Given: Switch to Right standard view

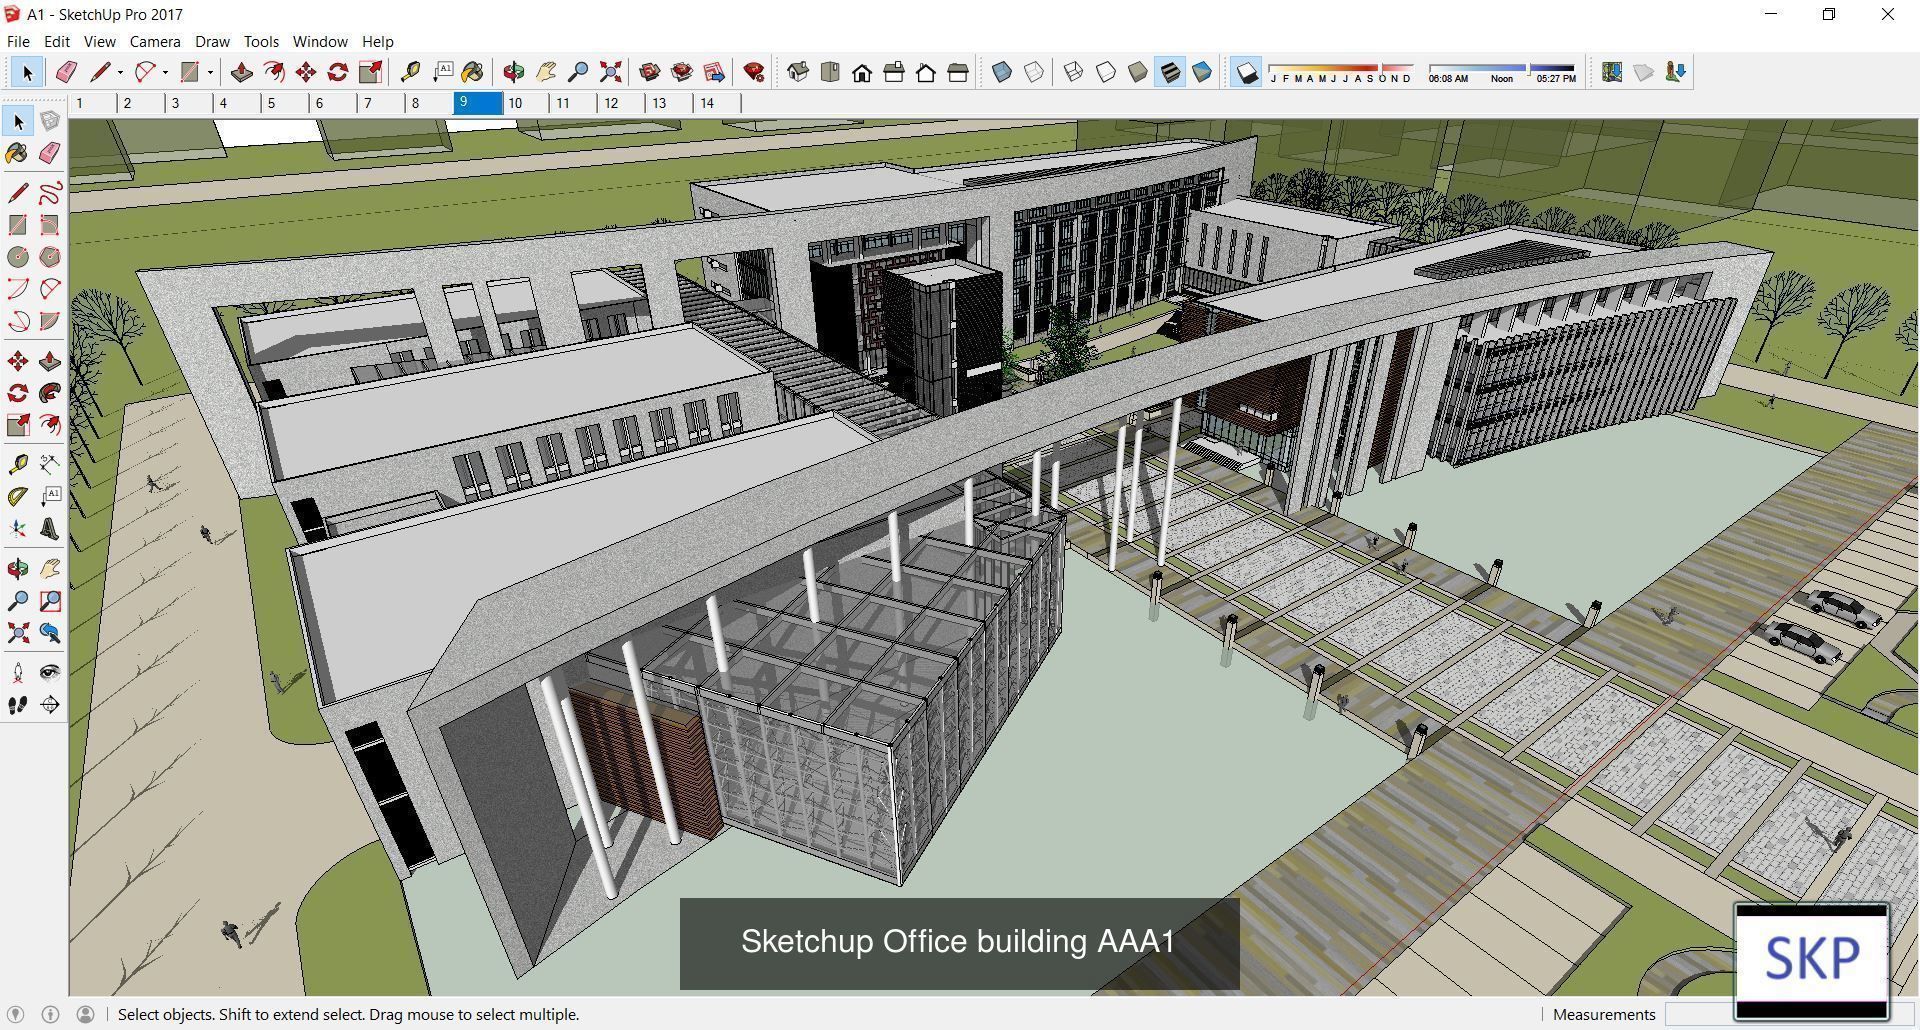Looking at the screenshot, I should pyautogui.click(x=894, y=72).
